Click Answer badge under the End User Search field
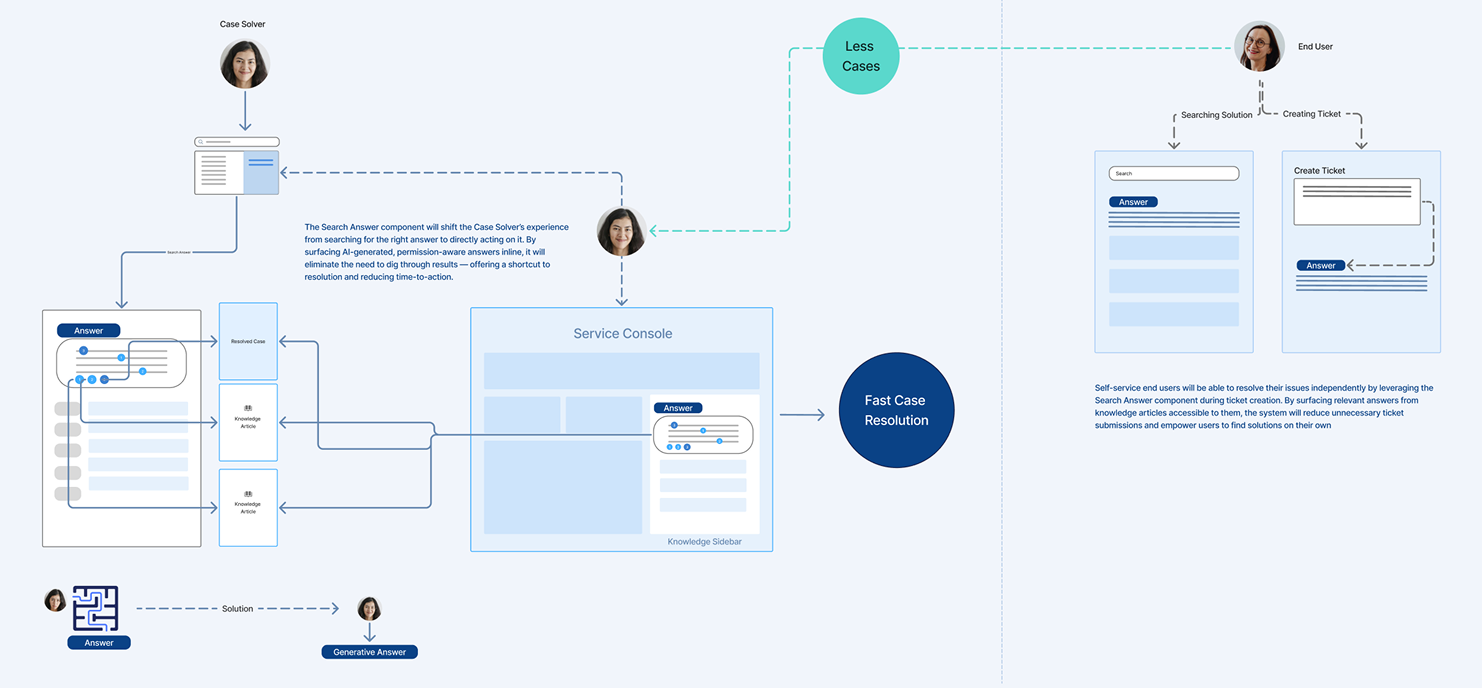Viewport: 1483px width, 688px height. point(1133,202)
